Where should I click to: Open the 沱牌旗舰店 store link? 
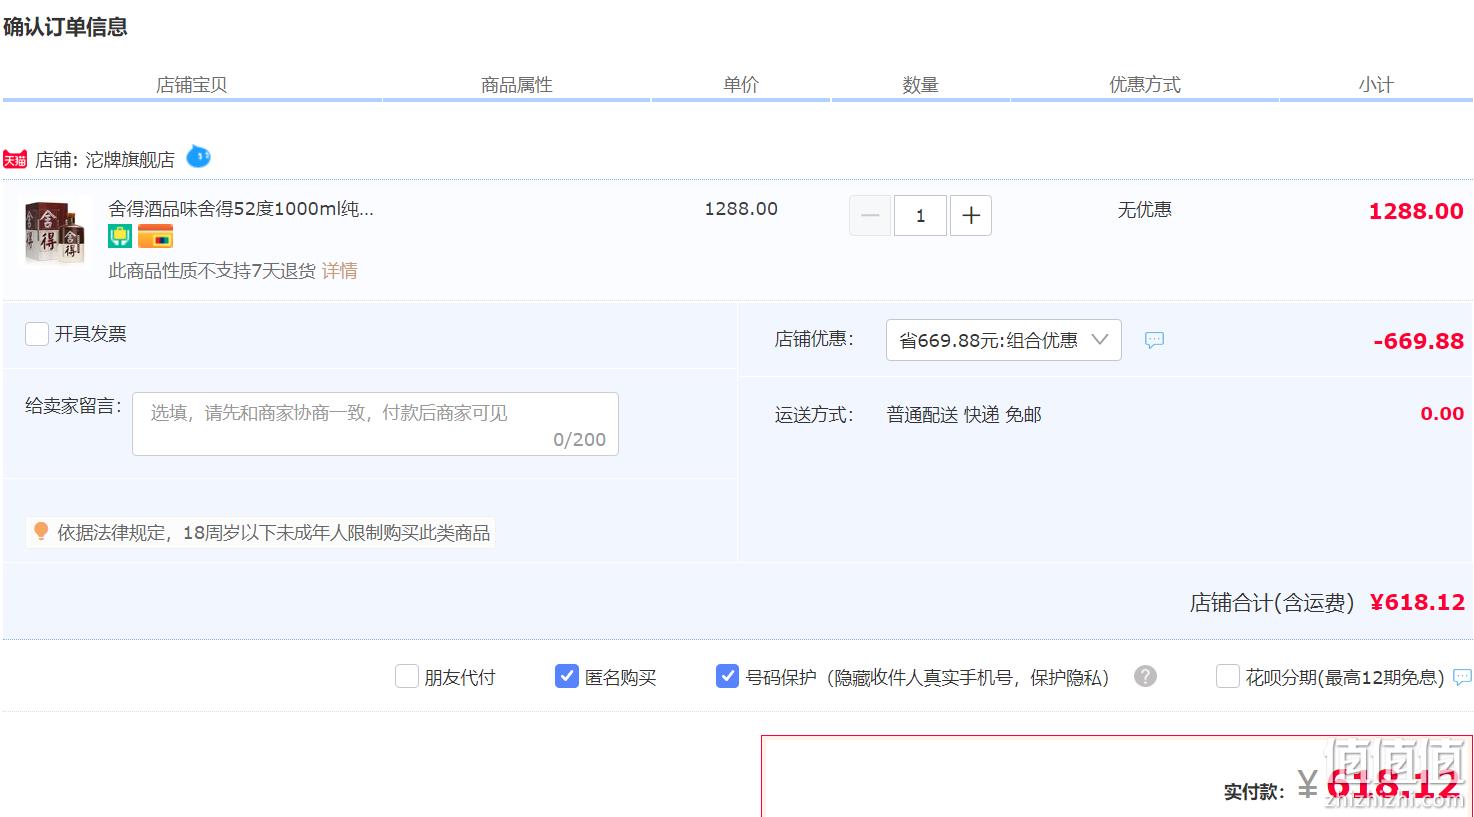pyautogui.click(x=130, y=160)
